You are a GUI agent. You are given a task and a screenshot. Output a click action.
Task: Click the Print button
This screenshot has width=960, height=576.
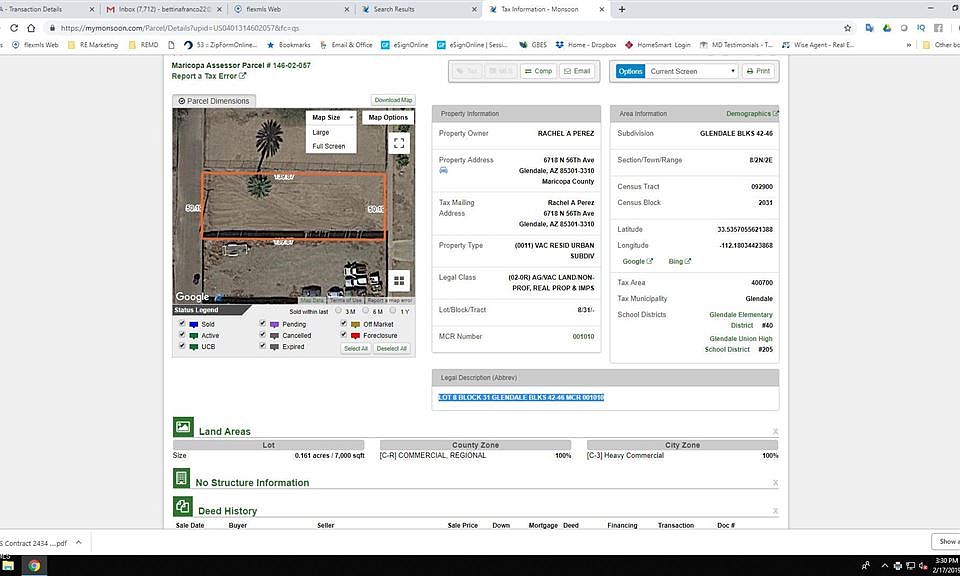[x=758, y=71]
